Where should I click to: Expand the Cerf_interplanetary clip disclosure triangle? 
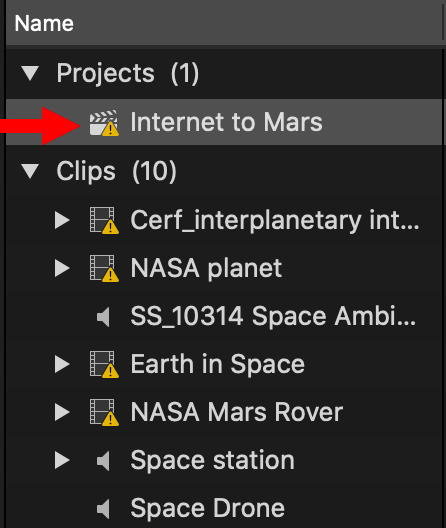(x=62, y=221)
